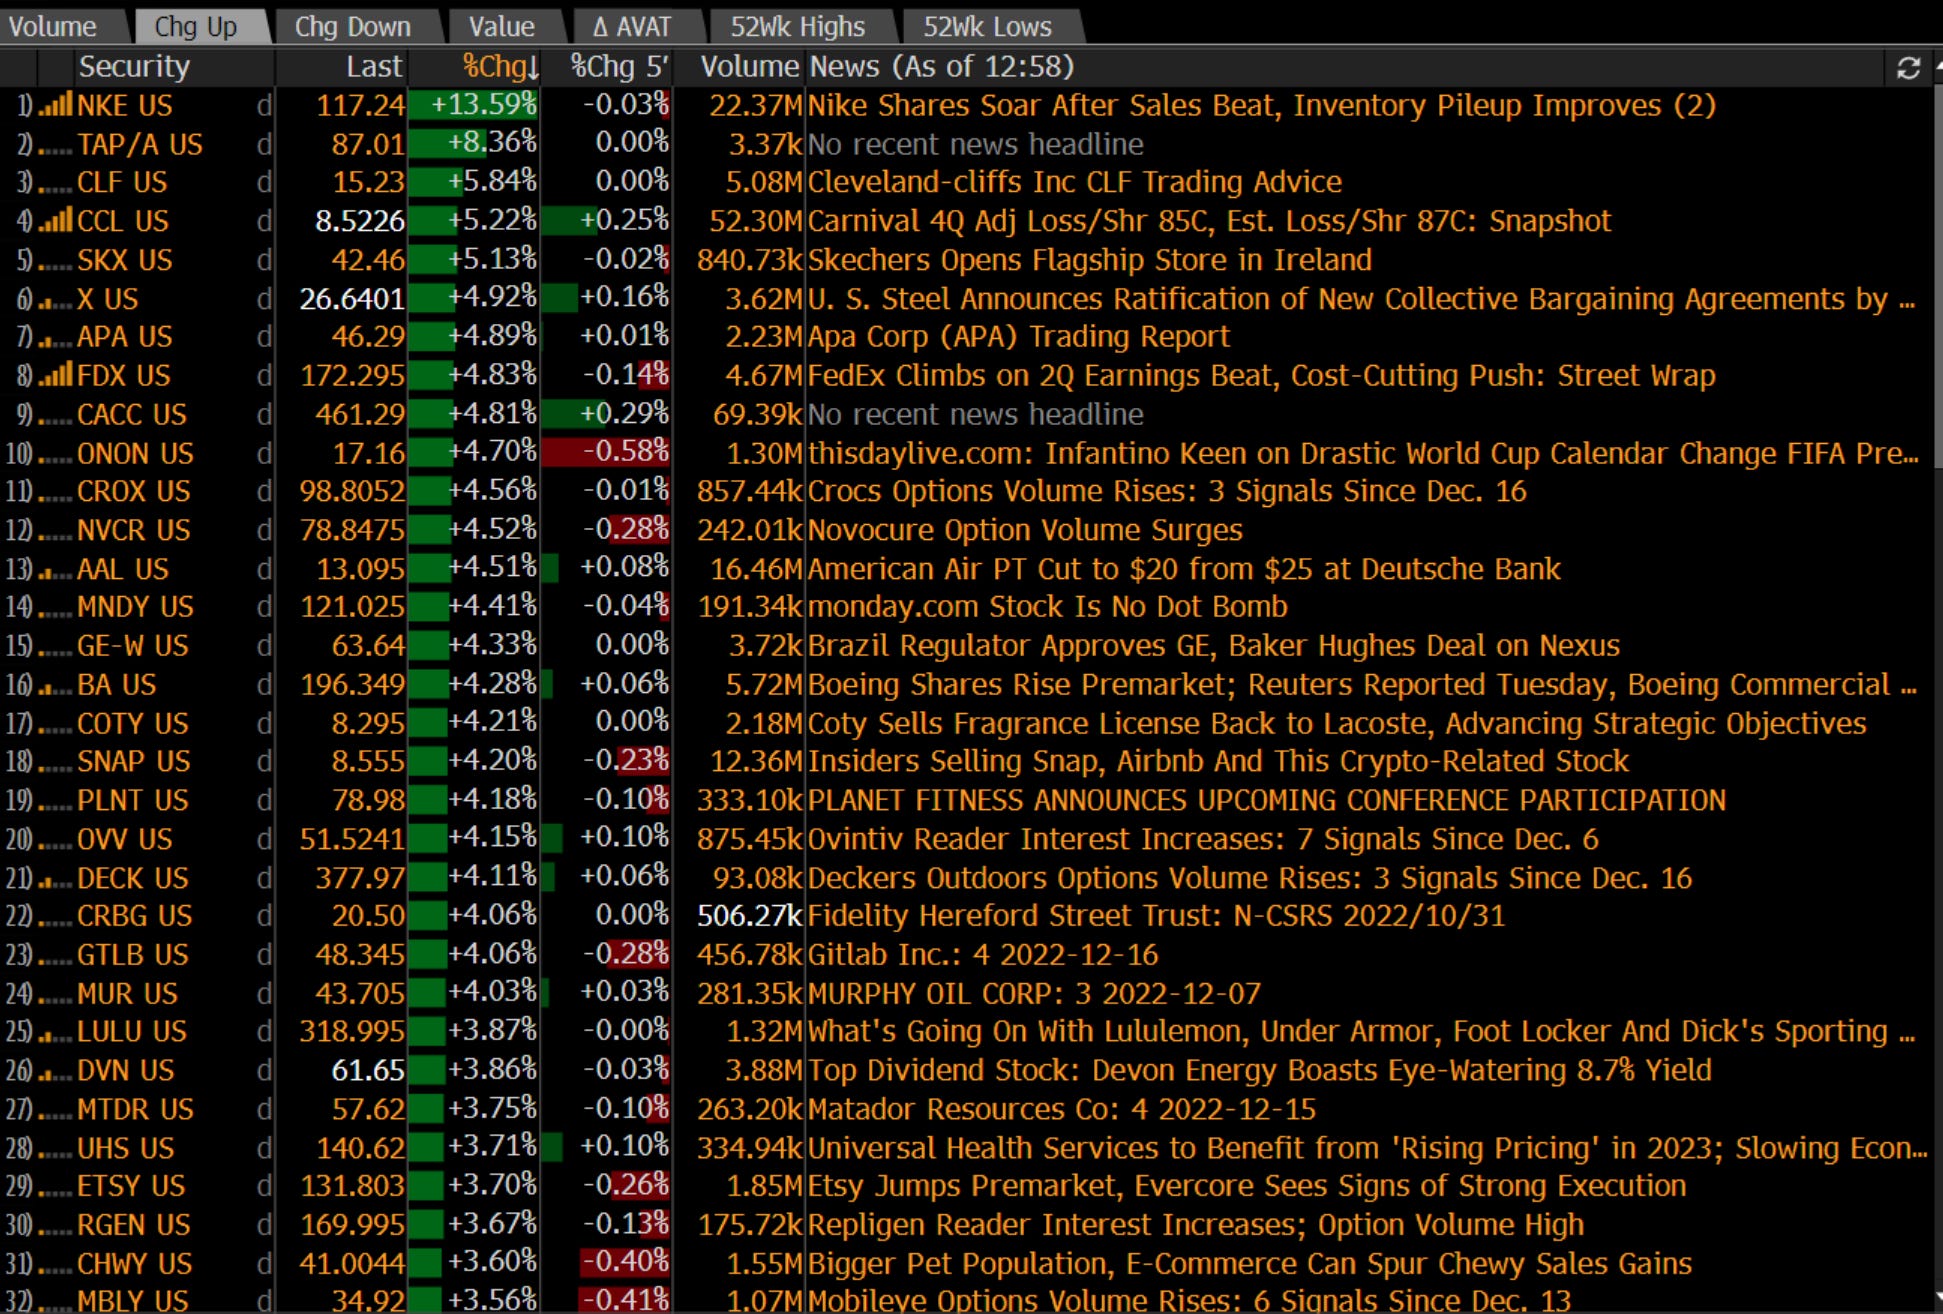Viewport: 1943px width, 1314px height.
Task: Select the SKX US security
Action: pyautogui.click(x=125, y=260)
